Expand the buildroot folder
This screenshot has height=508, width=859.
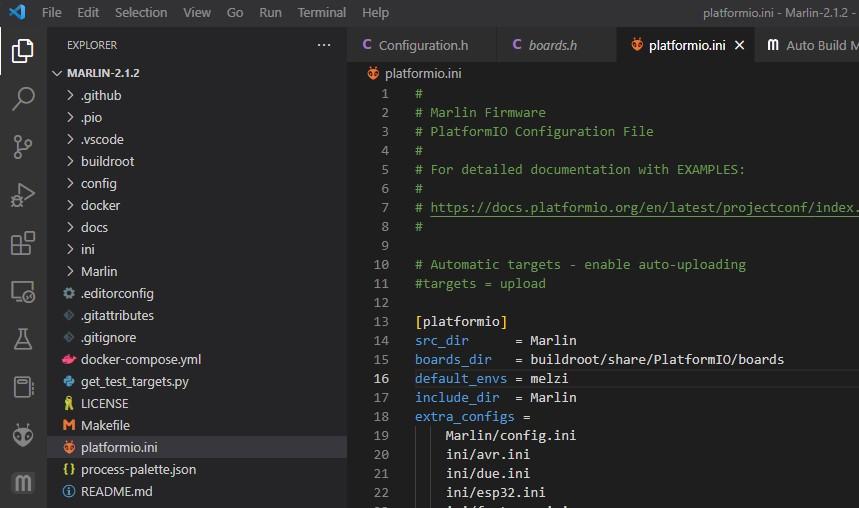point(107,161)
